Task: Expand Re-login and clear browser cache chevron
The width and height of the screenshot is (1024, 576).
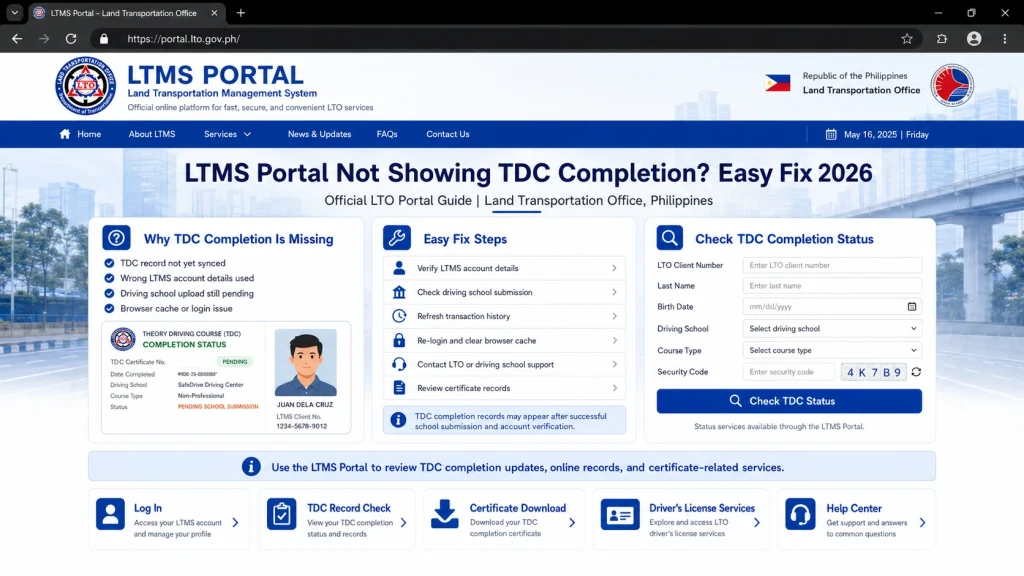Action: (x=614, y=340)
